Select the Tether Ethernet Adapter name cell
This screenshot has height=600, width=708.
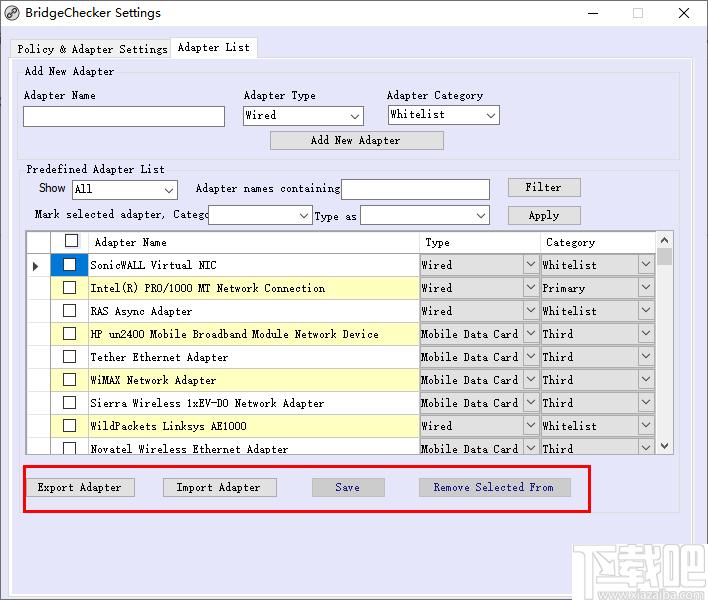(253, 357)
